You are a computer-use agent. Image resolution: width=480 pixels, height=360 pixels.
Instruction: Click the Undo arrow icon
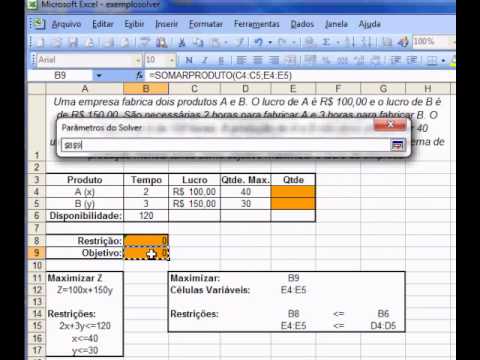point(259,42)
